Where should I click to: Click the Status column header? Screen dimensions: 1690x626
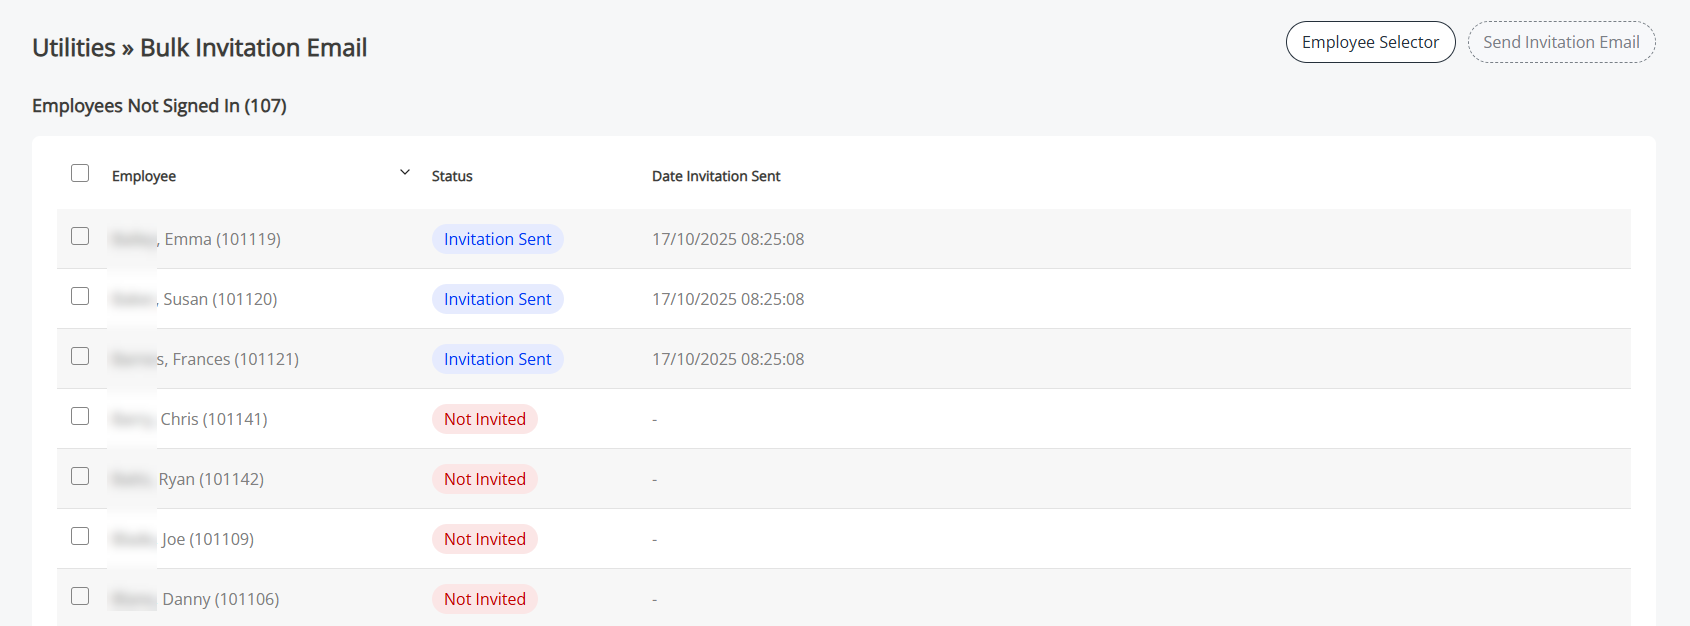click(x=452, y=176)
